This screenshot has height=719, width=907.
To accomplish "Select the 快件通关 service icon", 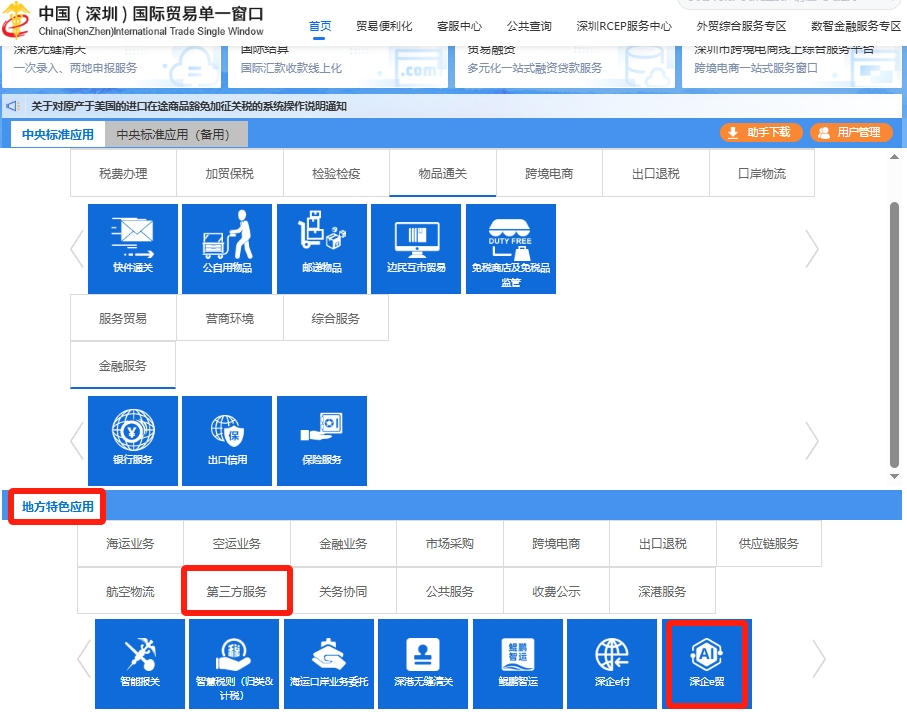I will [x=133, y=249].
